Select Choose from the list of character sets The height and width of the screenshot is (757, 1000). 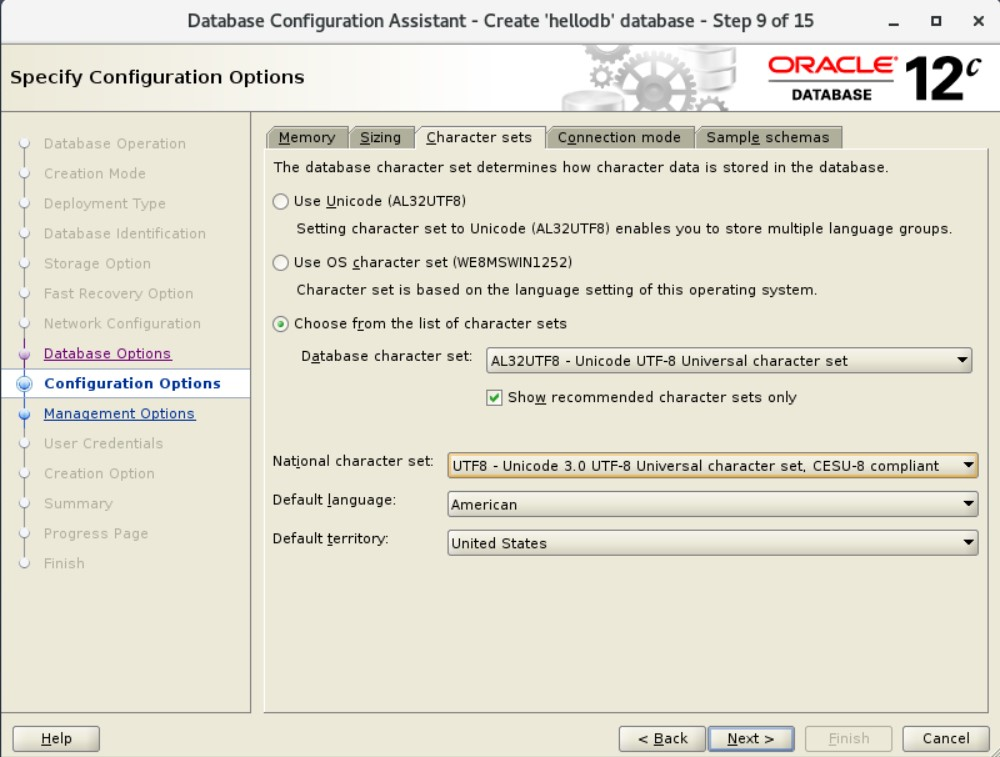(280, 324)
